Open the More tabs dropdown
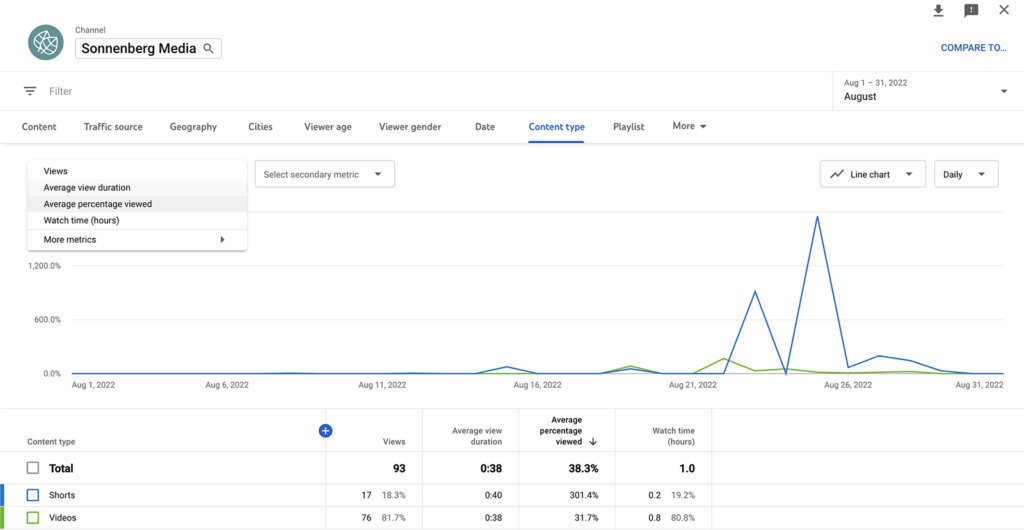This screenshot has width=1024, height=530. [689, 127]
